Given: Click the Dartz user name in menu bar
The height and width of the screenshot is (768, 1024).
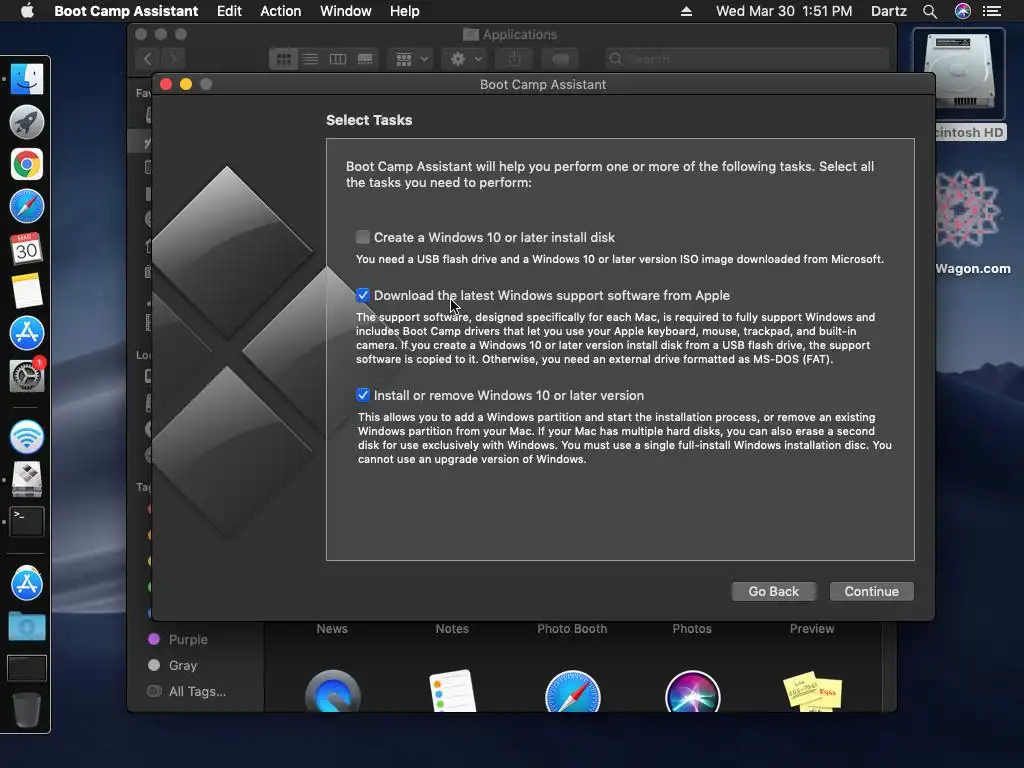Looking at the screenshot, I should coord(889,11).
